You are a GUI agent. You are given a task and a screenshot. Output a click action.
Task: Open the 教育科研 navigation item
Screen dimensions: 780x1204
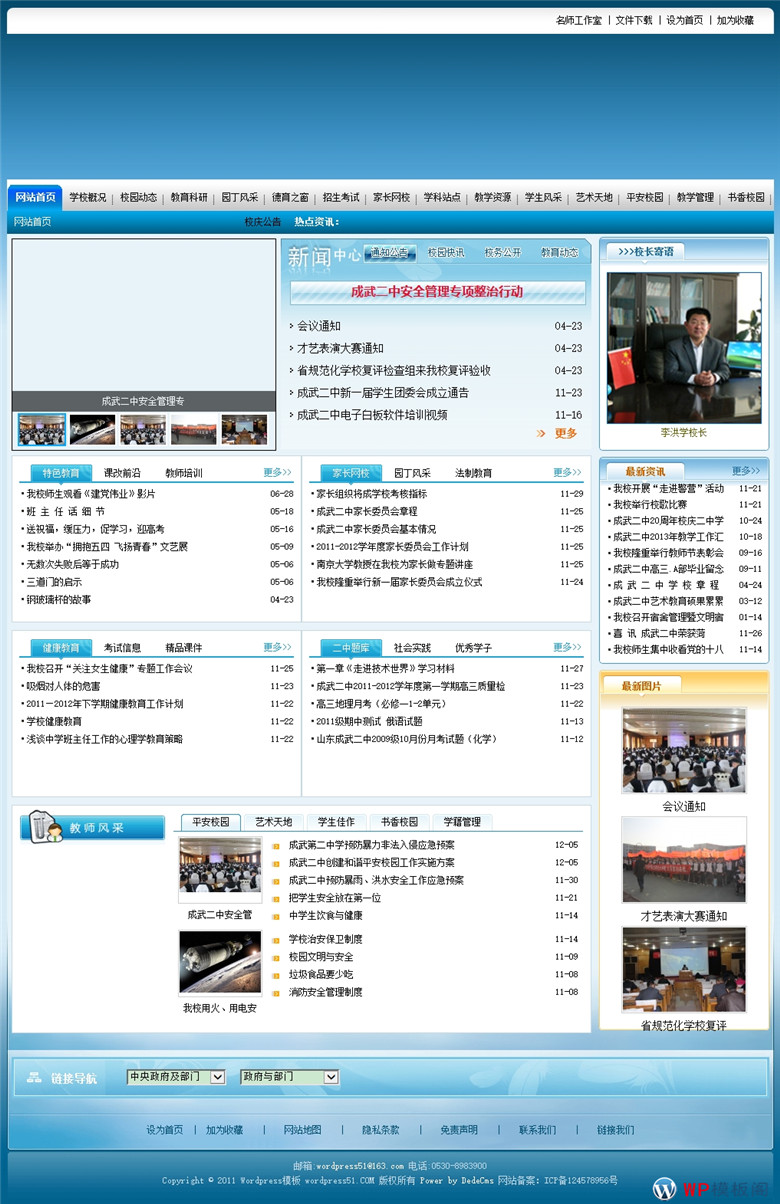[x=189, y=198]
